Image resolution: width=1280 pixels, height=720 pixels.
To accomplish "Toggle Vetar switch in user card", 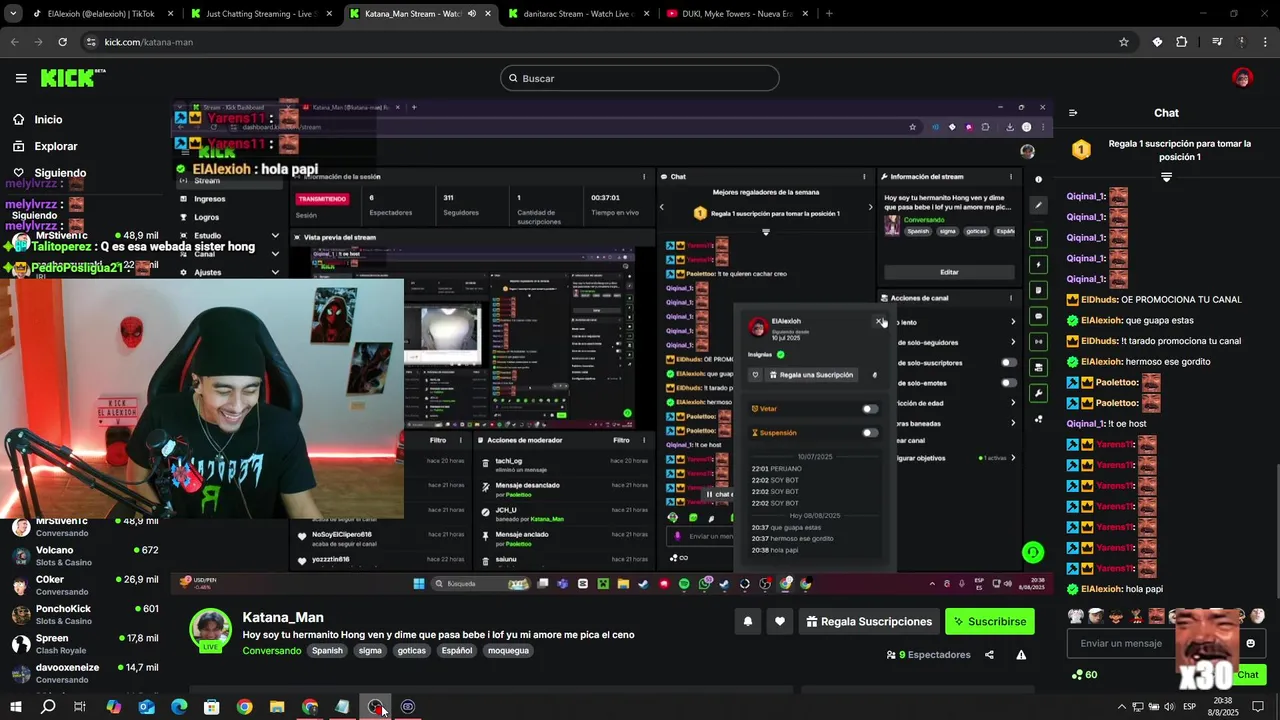I will tap(870, 409).
